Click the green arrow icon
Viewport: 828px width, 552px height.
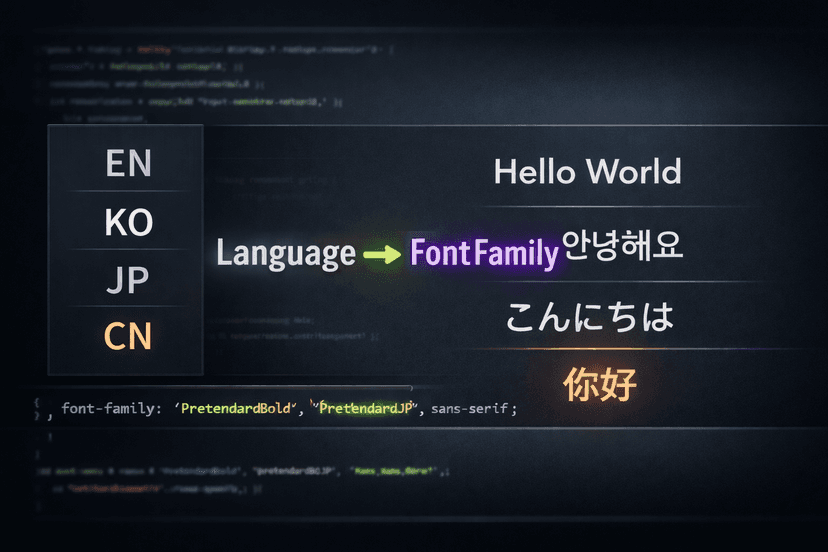(x=382, y=254)
